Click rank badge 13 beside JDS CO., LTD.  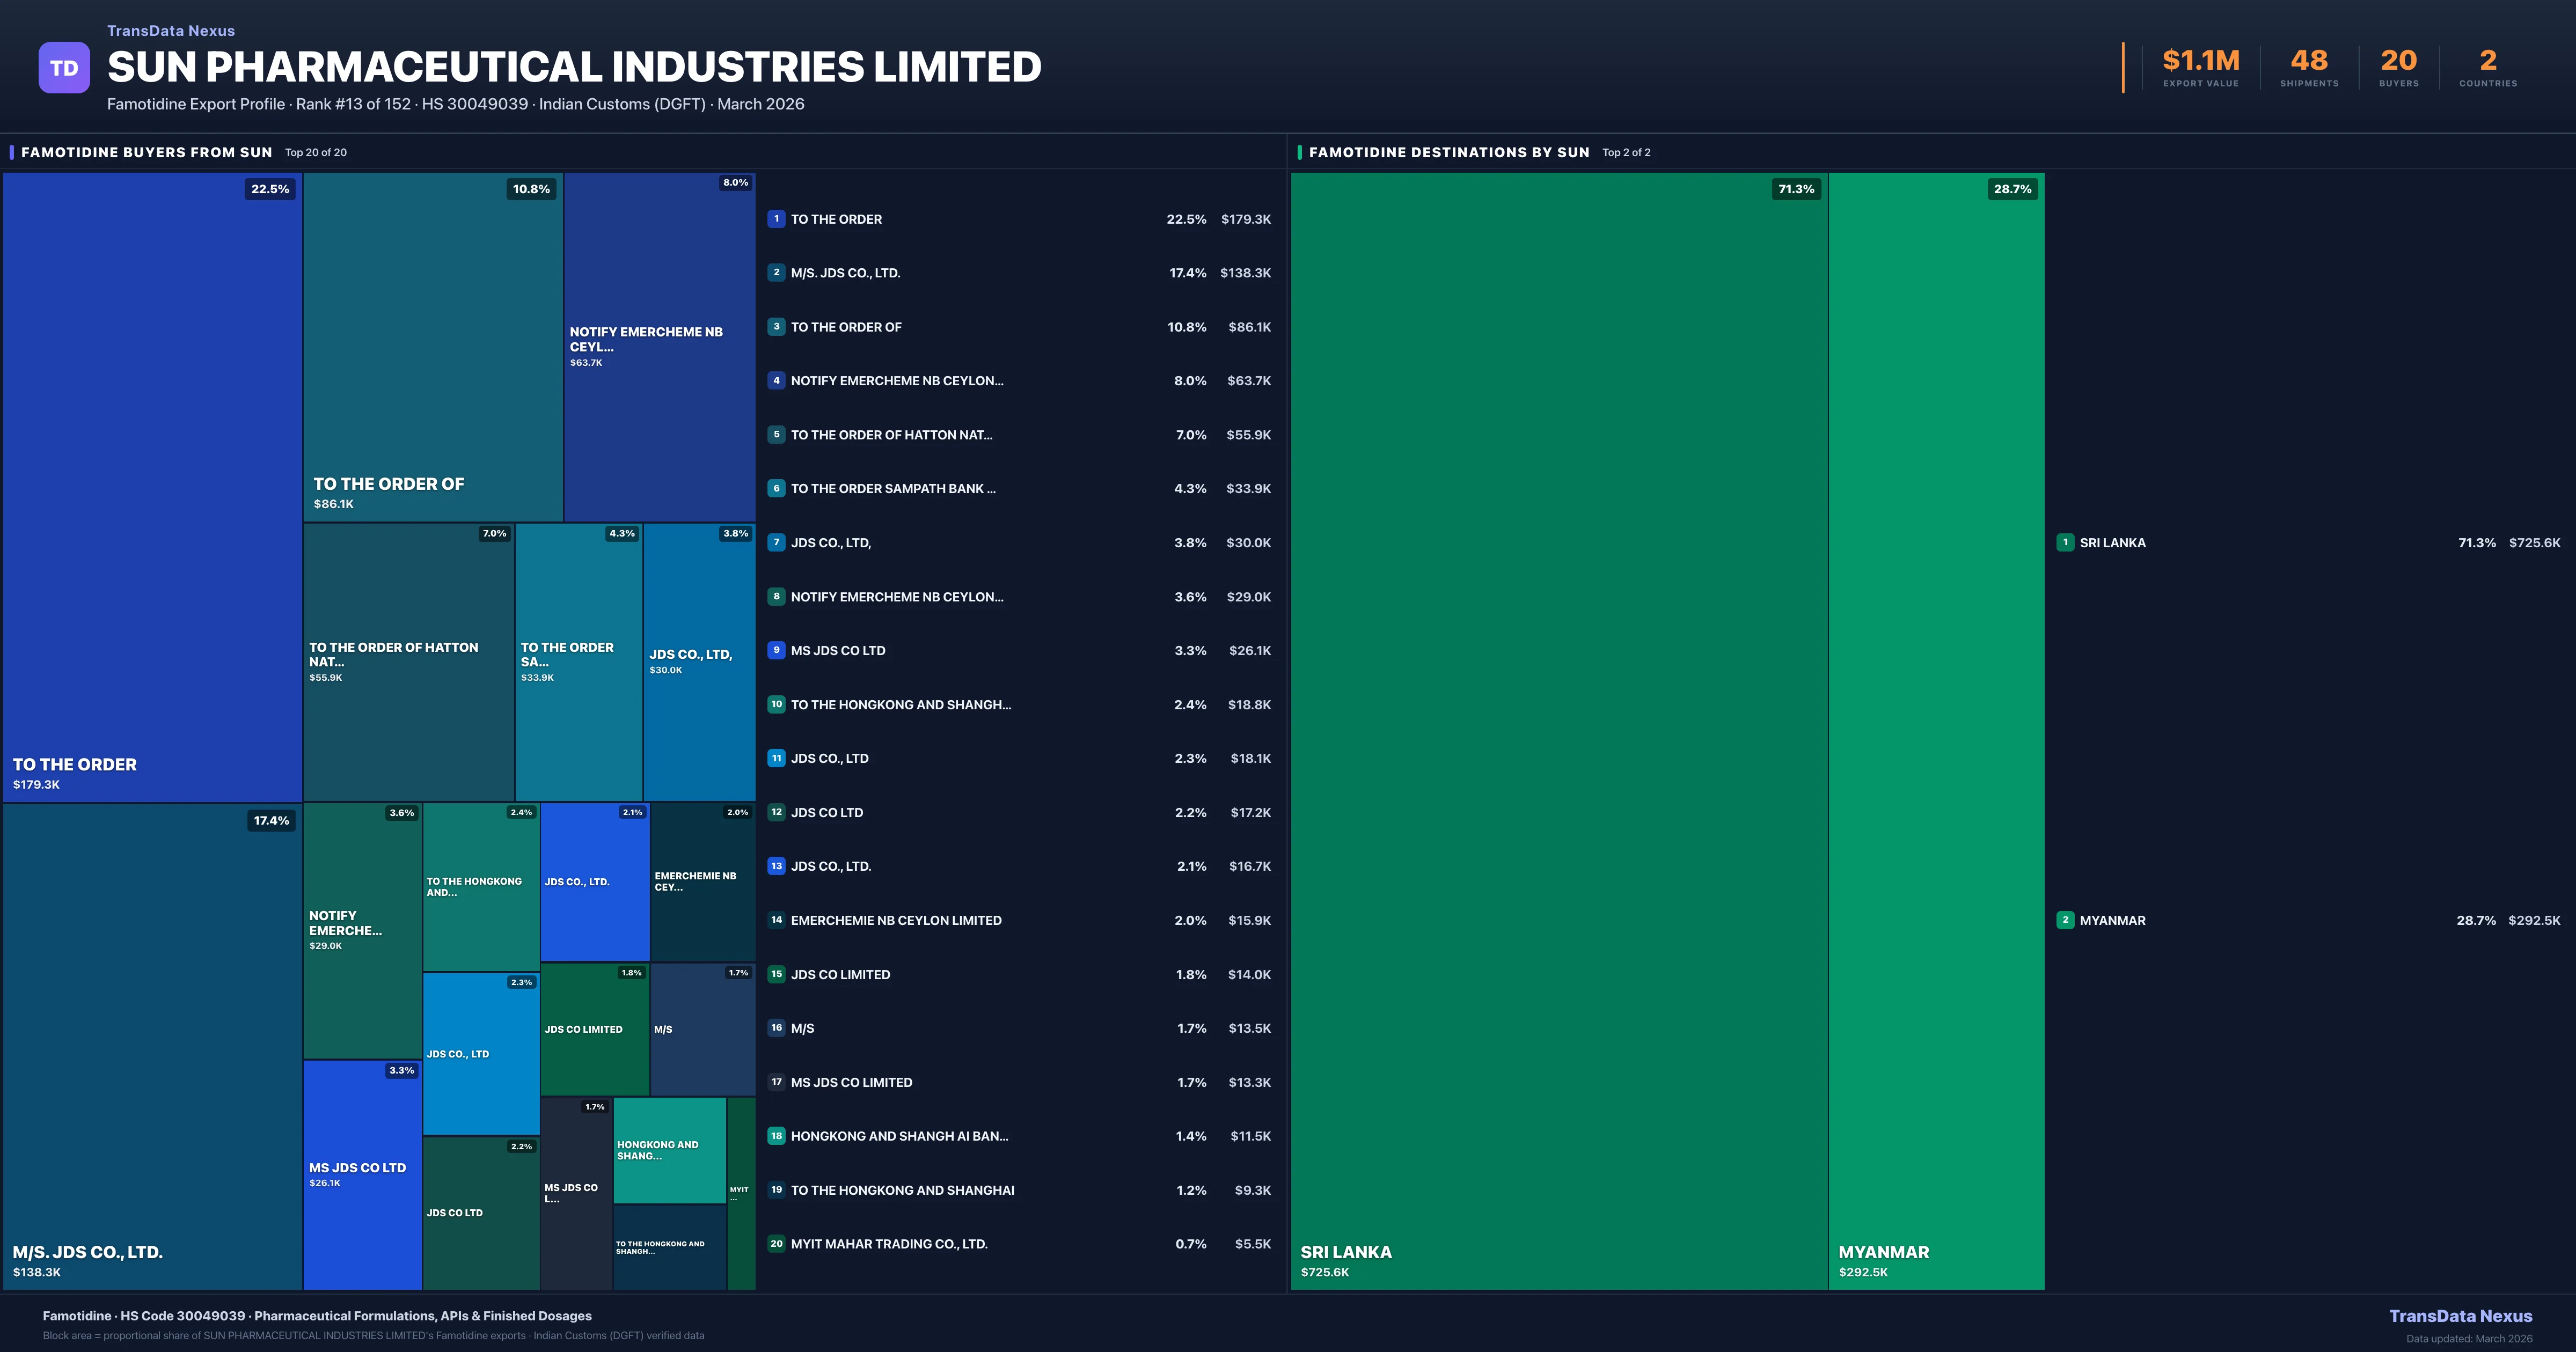(776, 866)
